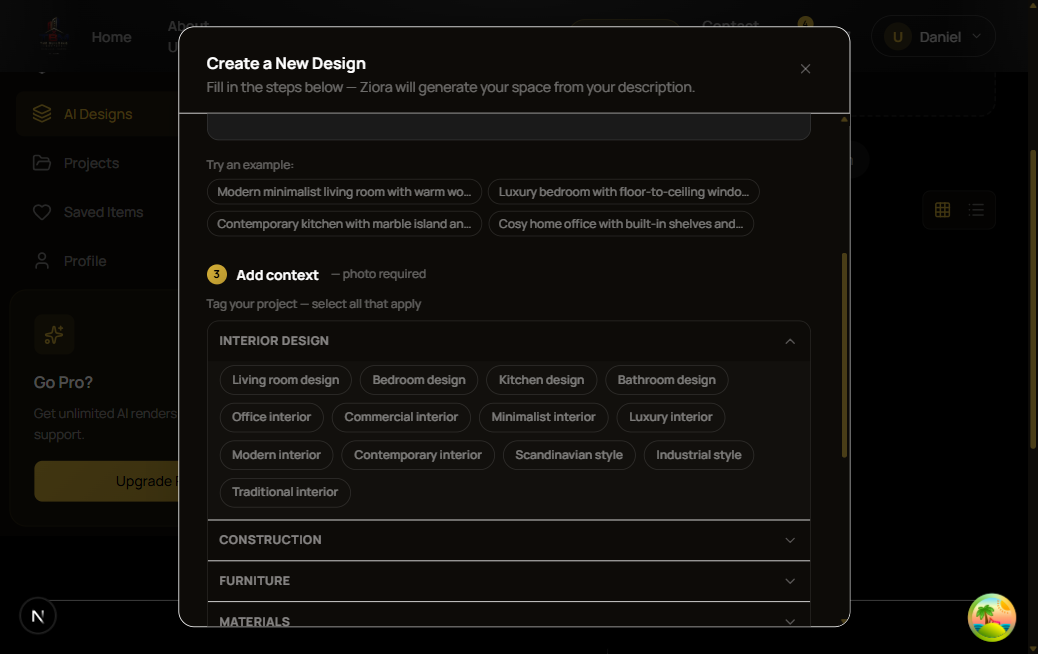Collapse the INTERIOR DESIGN section
The width and height of the screenshot is (1038, 654).
[x=508, y=341]
